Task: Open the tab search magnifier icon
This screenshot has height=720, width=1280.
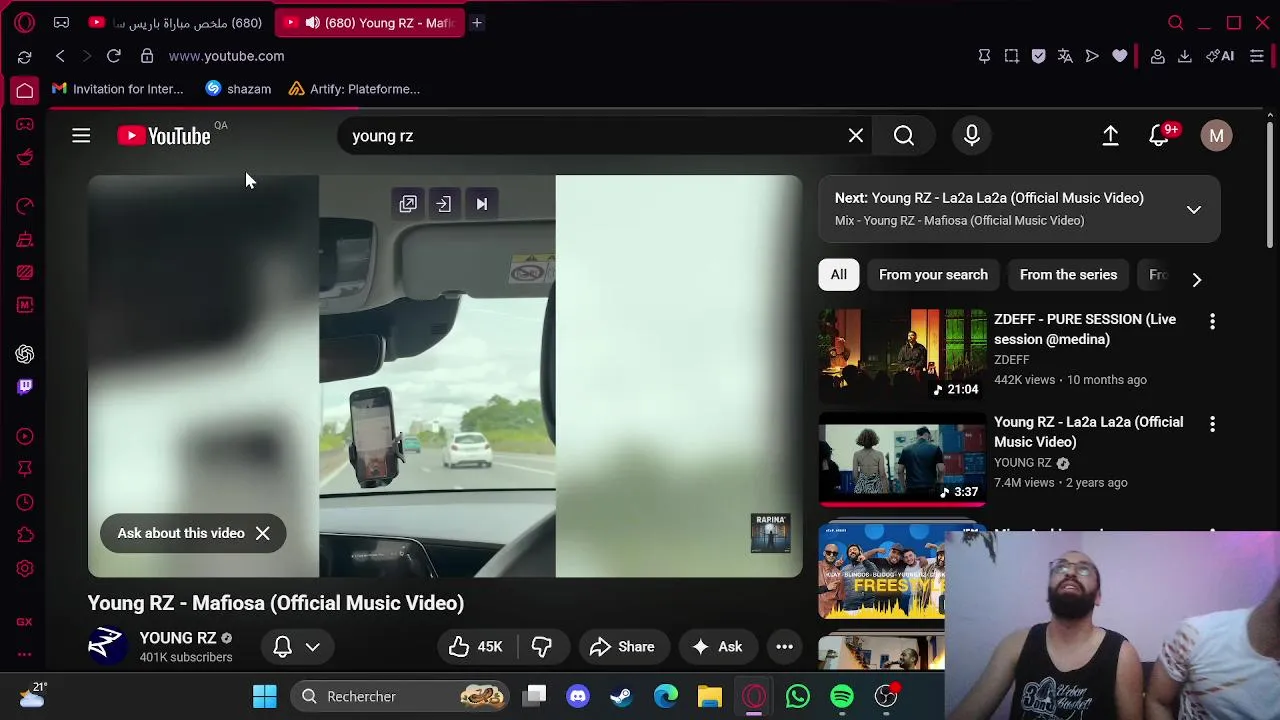Action: (1176, 22)
